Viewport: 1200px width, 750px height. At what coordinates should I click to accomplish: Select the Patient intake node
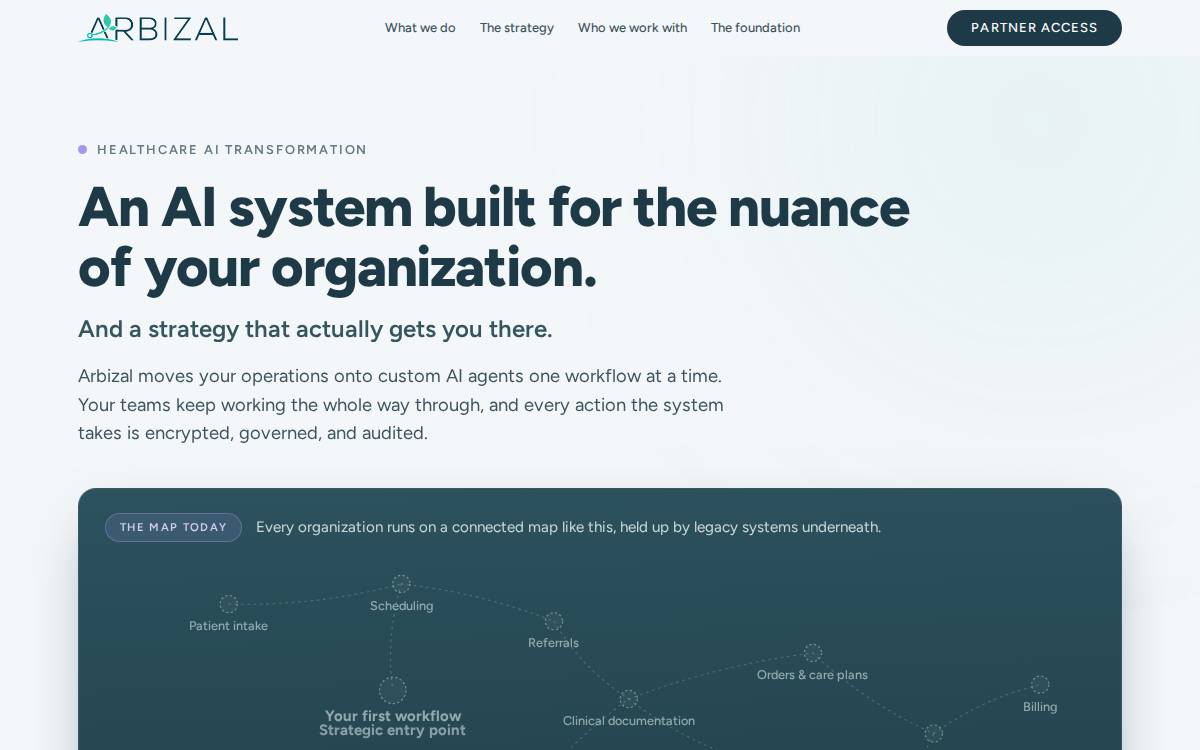tap(229, 604)
